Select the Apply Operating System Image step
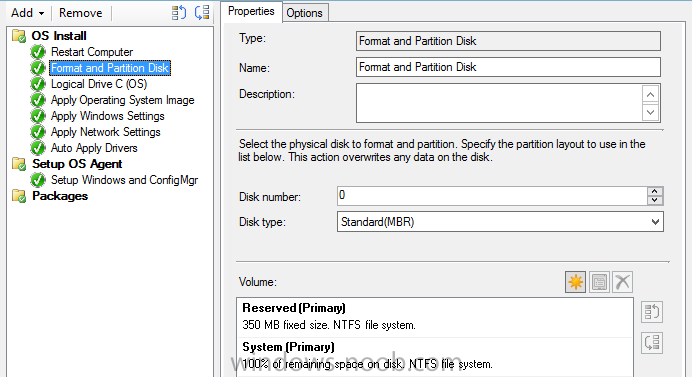The width and height of the screenshot is (692, 377). [x=123, y=100]
